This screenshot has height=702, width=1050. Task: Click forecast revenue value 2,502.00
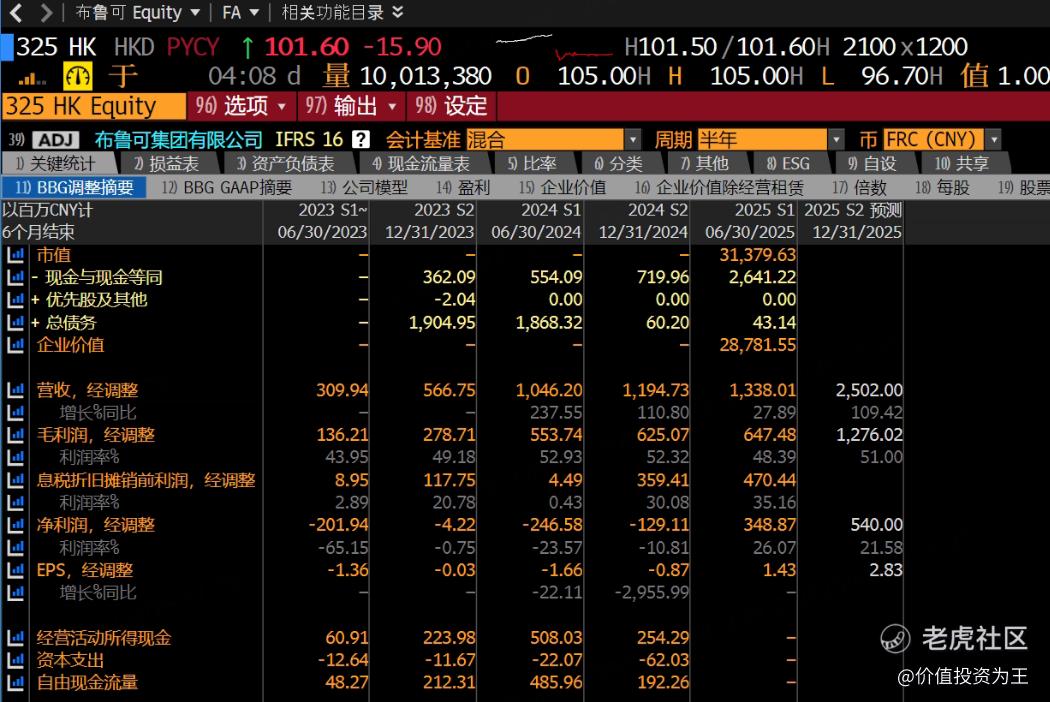pos(869,390)
